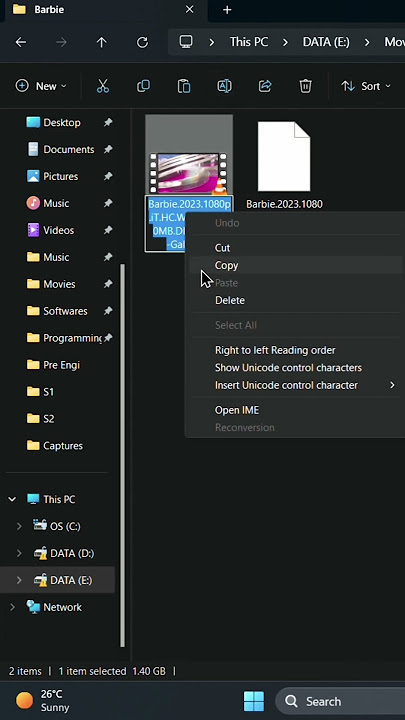Select DATA (D:) drive in sidebar
This screenshot has width=405, height=720.
(x=64, y=553)
